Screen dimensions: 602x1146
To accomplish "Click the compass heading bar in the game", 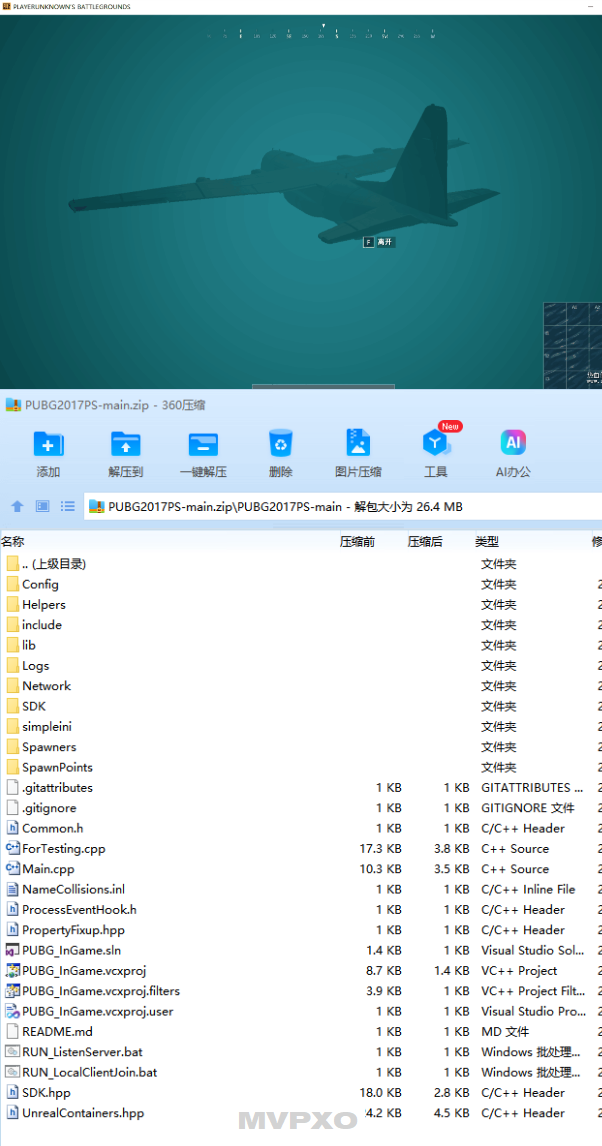I will point(321,34).
